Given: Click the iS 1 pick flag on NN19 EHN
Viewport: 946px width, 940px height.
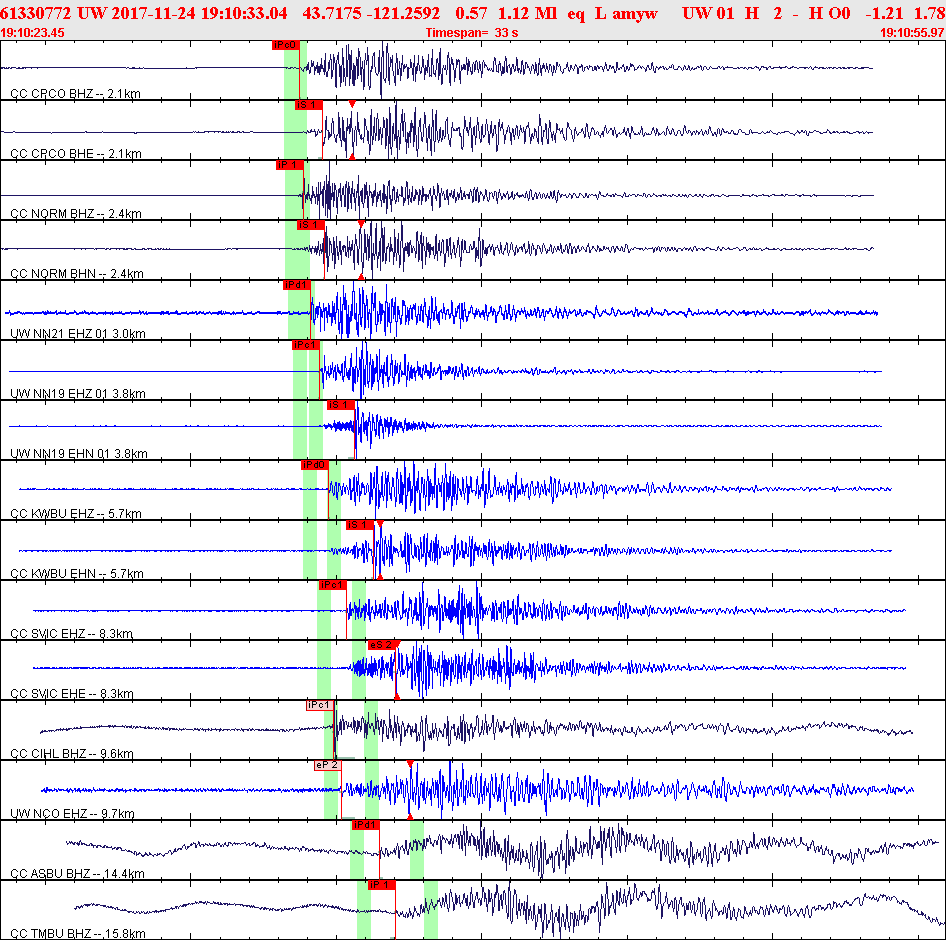Looking at the screenshot, I should [x=341, y=405].
